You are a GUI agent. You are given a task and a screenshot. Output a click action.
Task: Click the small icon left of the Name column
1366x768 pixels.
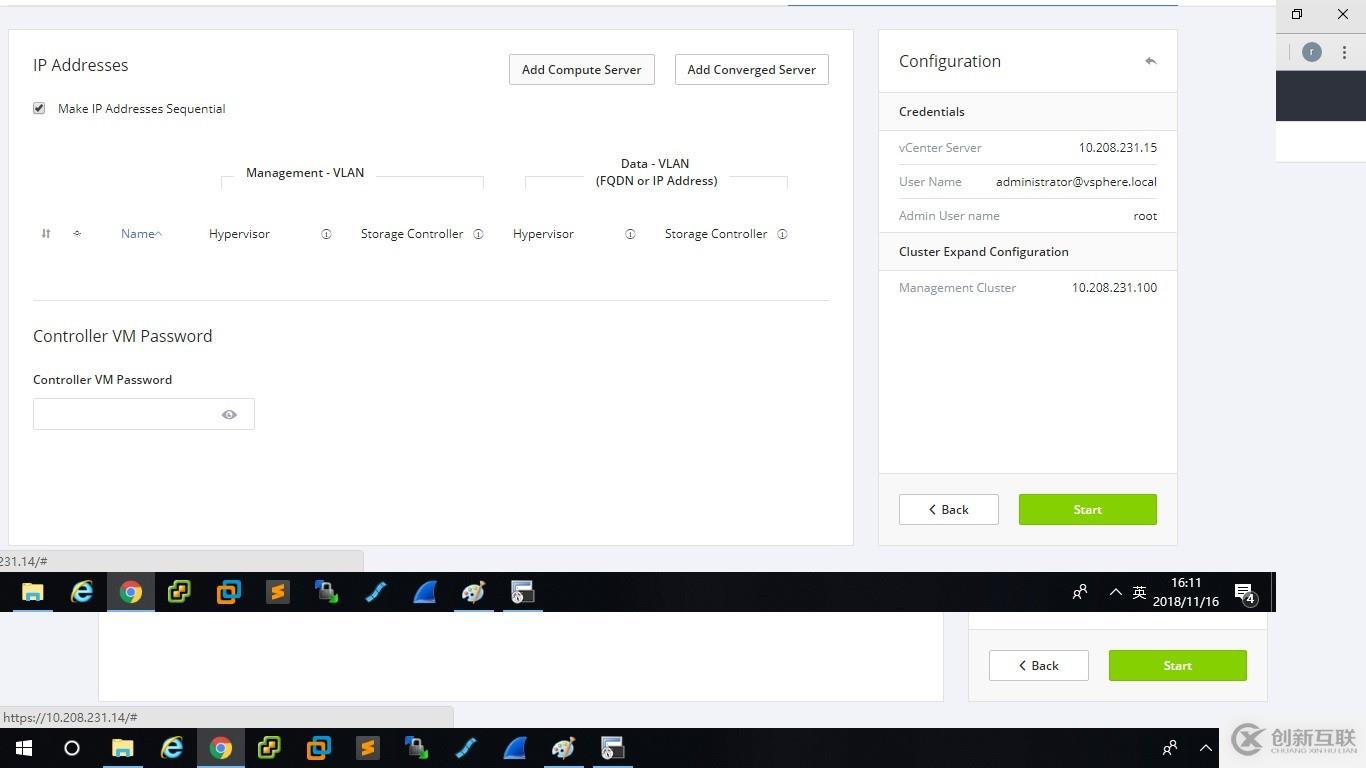[x=77, y=234]
